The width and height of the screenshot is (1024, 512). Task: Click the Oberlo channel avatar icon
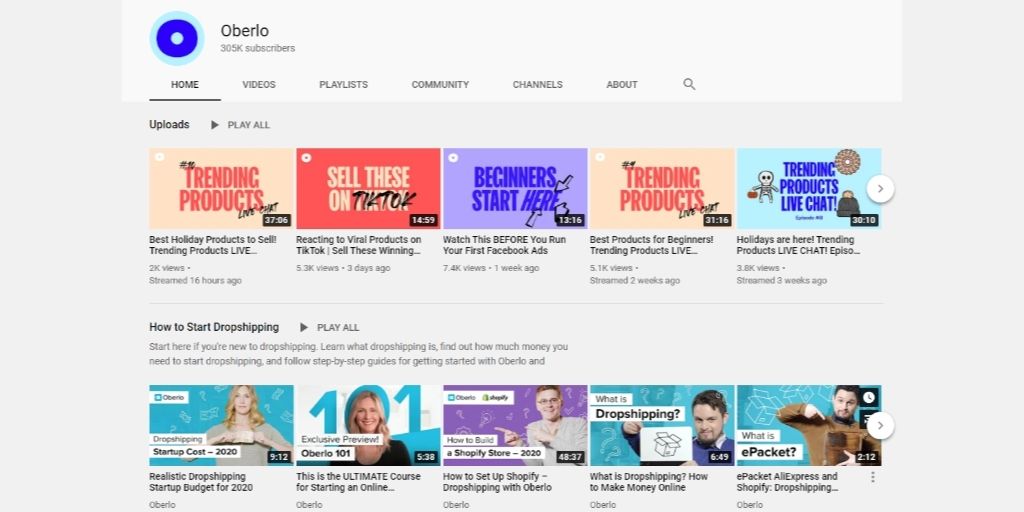pyautogui.click(x=177, y=39)
